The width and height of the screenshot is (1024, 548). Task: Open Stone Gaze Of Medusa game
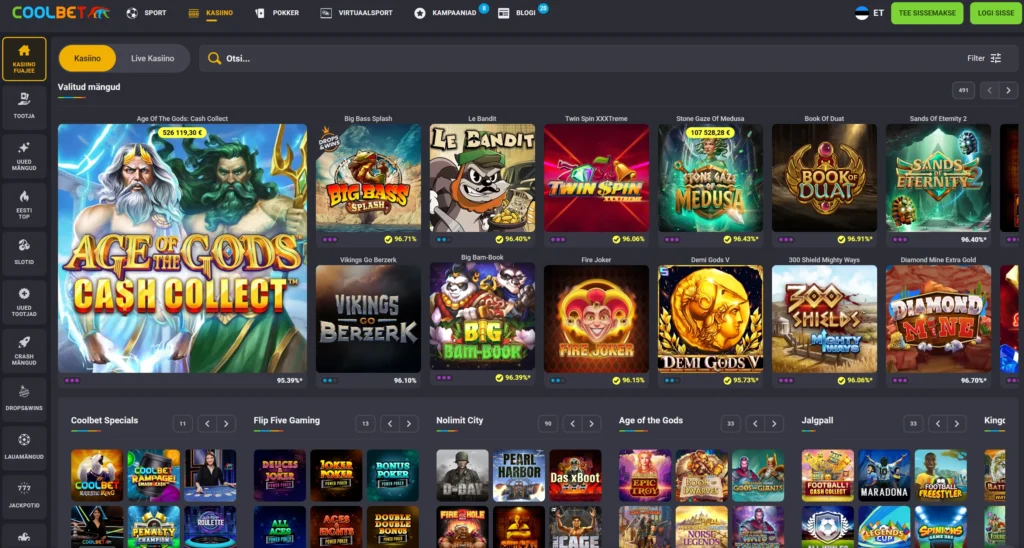click(710, 178)
